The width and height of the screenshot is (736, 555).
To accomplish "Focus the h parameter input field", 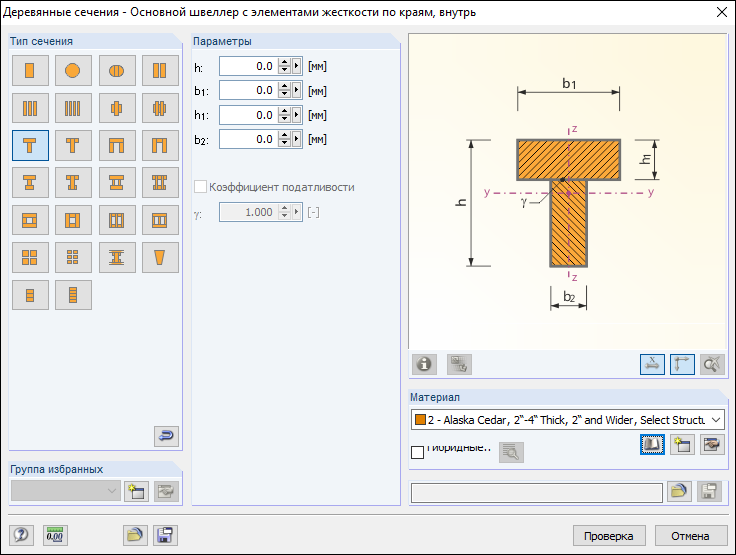I will pos(249,66).
